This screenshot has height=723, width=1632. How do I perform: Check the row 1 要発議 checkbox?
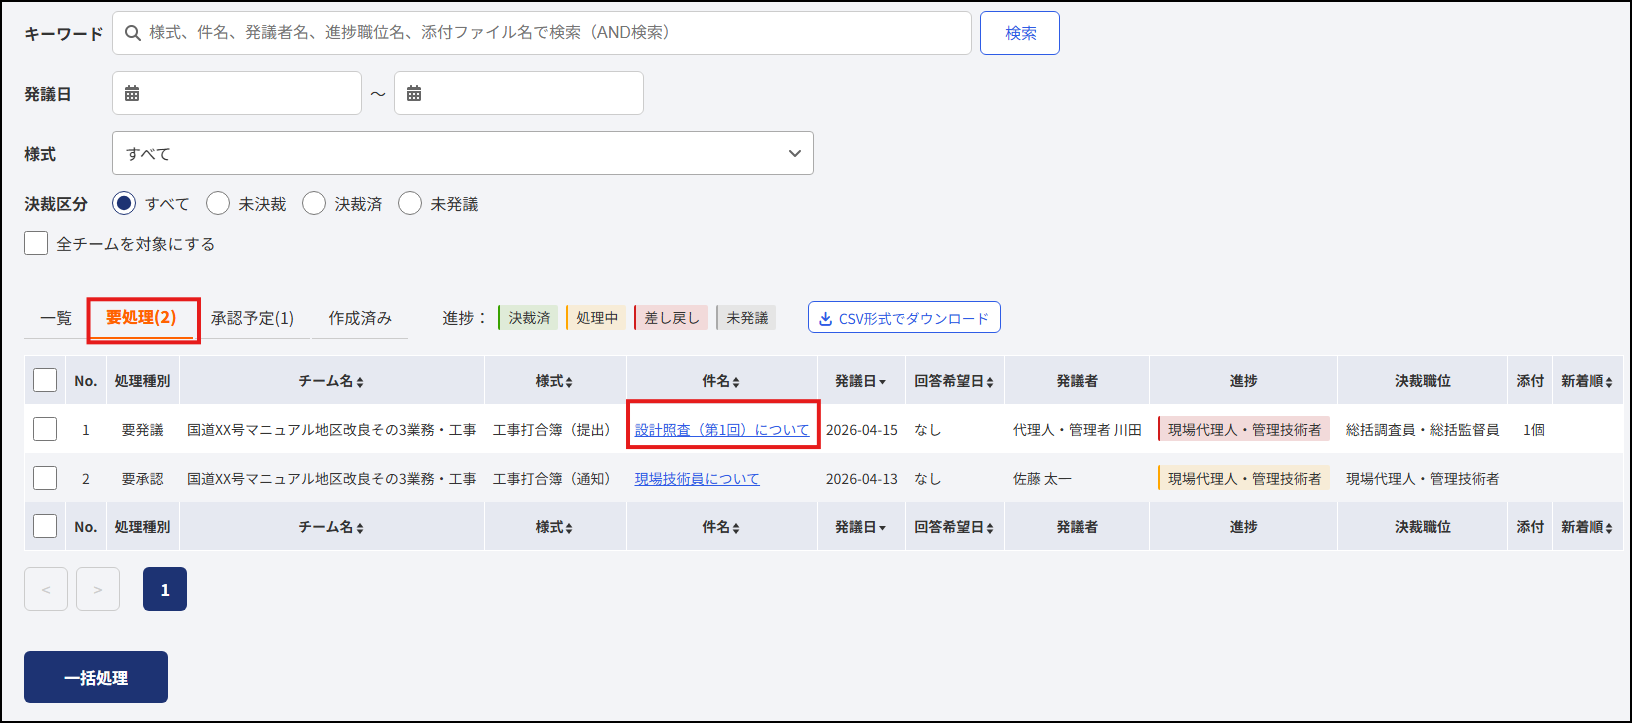pyautogui.click(x=45, y=429)
